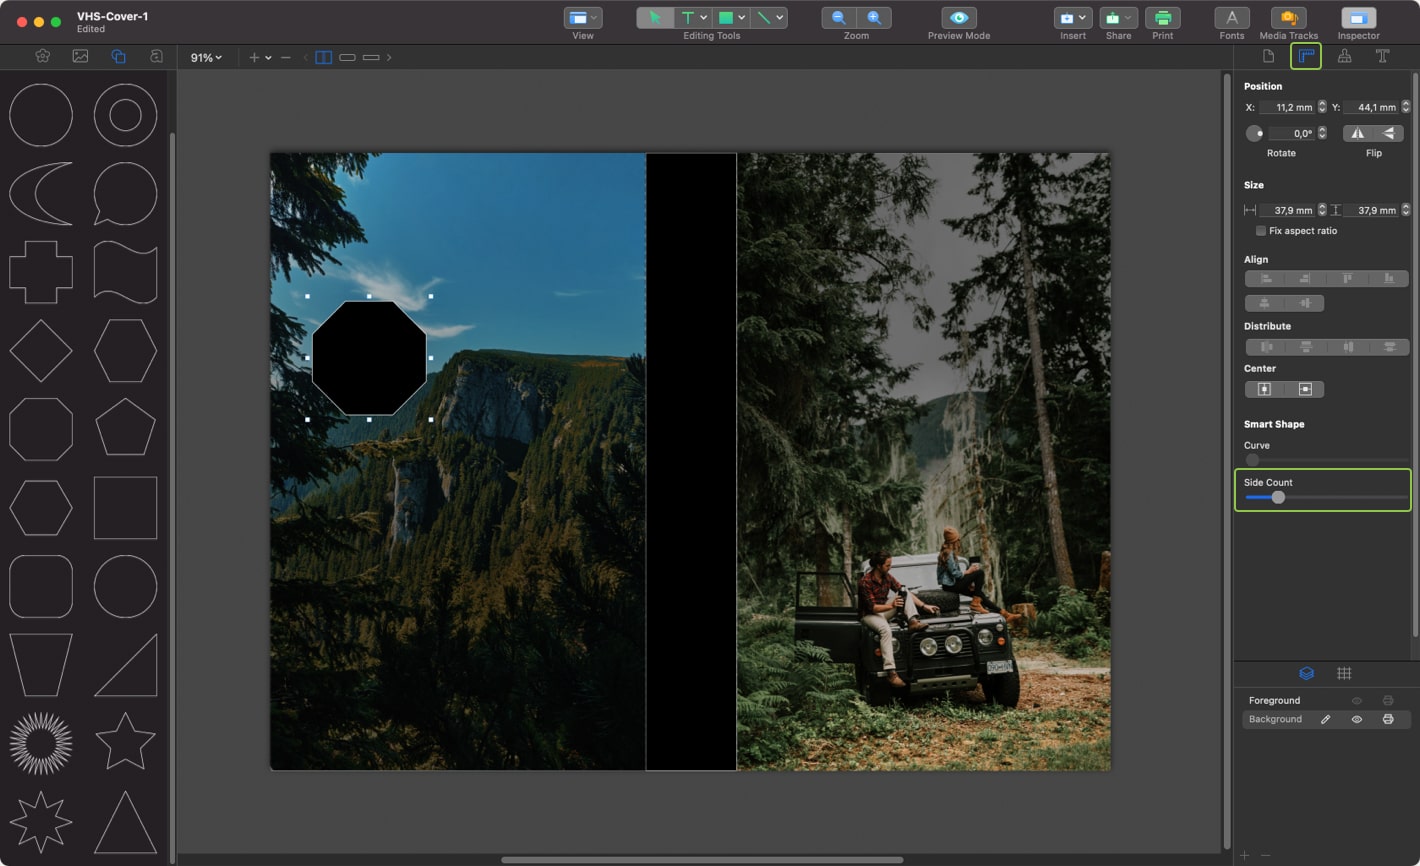Select the arrow selection tool

(655, 18)
